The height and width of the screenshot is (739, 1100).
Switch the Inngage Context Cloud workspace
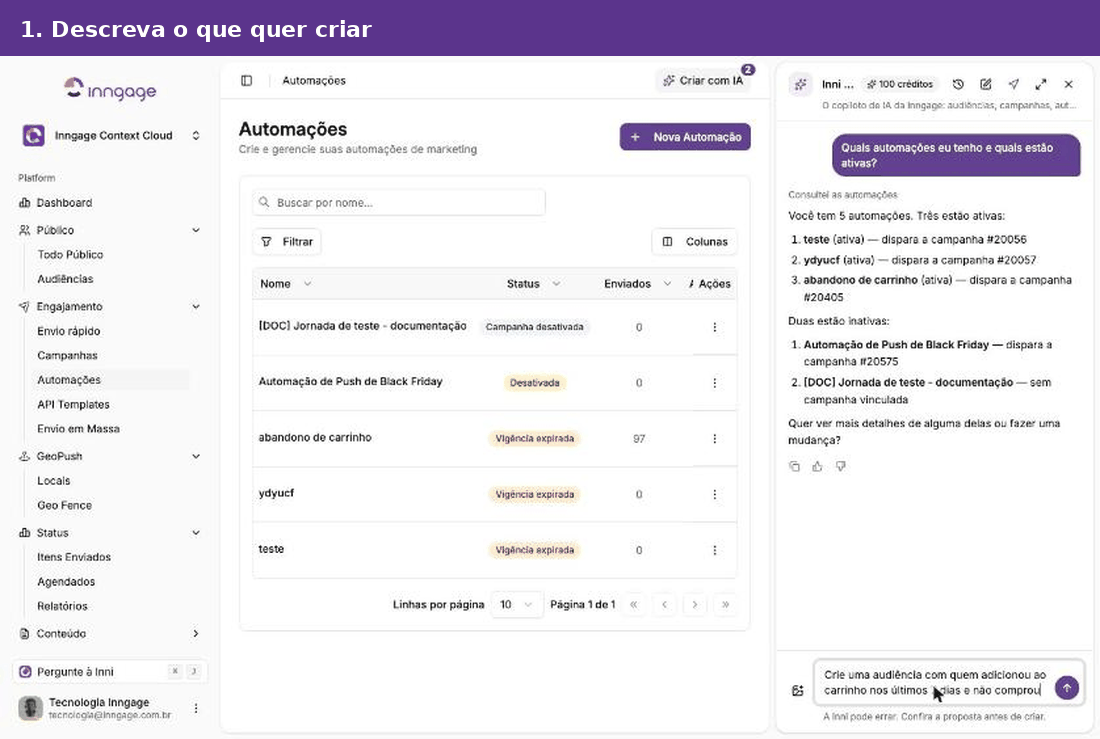tap(111, 135)
